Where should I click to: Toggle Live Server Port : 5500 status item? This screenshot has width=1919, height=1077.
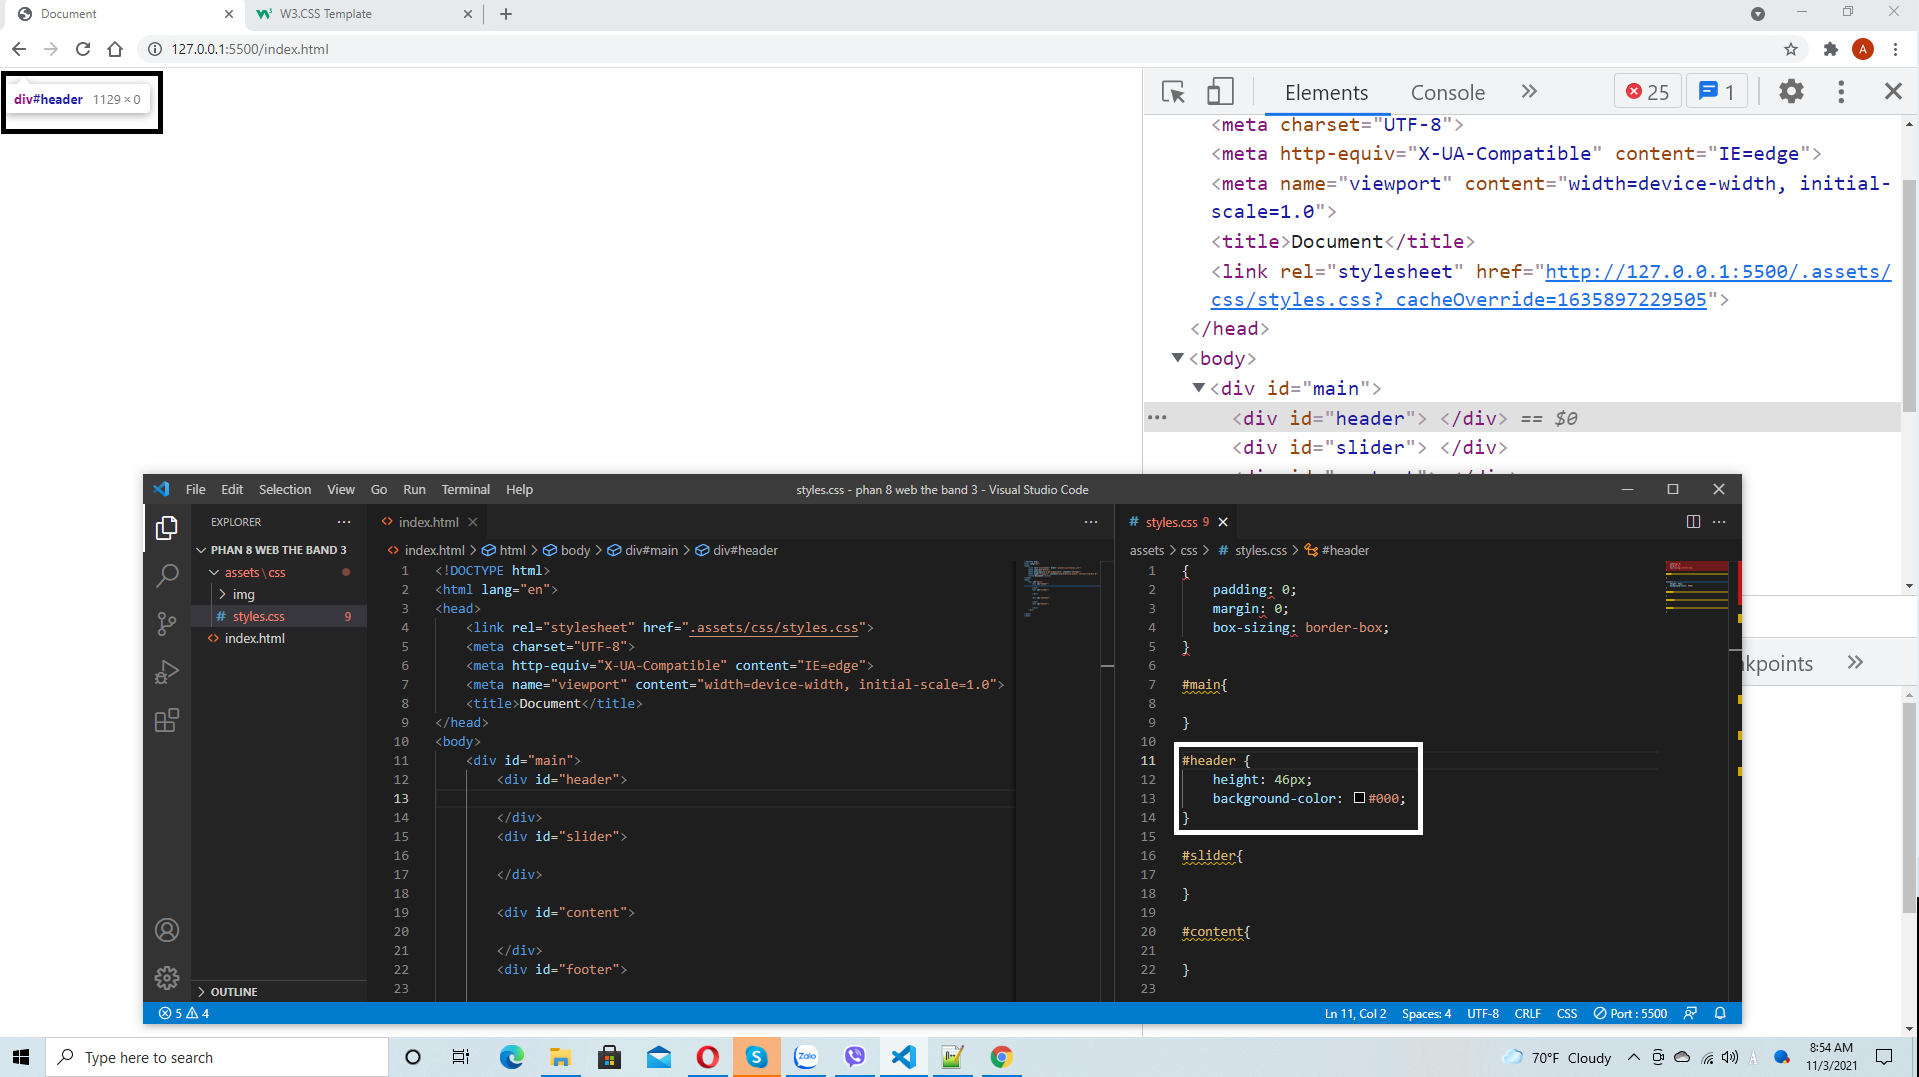point(1630,1013)
